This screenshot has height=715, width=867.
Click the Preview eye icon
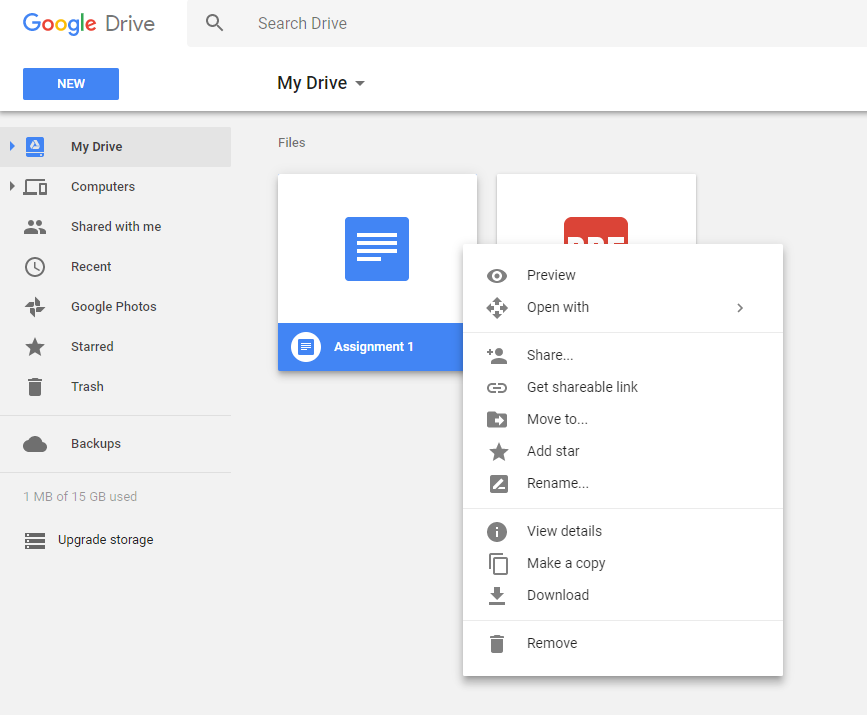pyautogui.click(x=497, y=276)
